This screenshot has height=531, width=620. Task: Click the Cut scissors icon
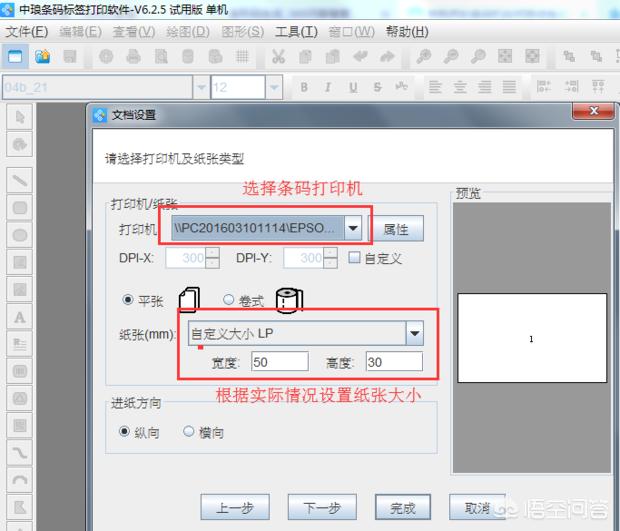point(278,57)
